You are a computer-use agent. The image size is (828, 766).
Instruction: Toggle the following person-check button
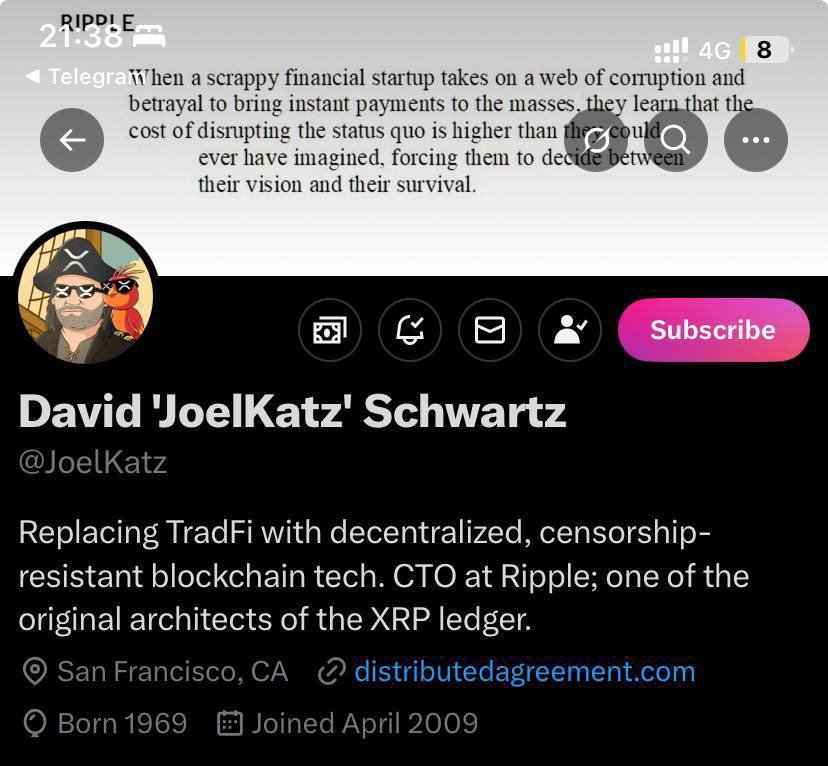coord(570,330)
